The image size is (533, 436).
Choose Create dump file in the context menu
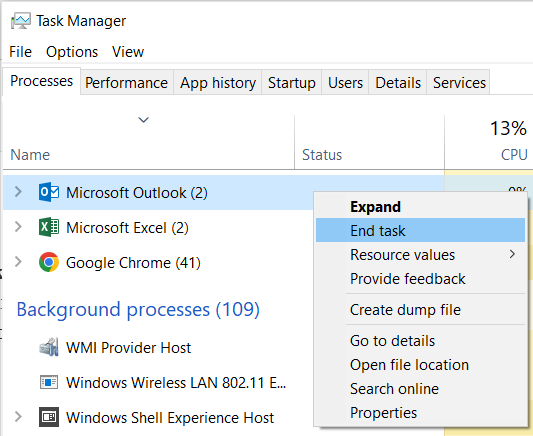coord(420,310)
